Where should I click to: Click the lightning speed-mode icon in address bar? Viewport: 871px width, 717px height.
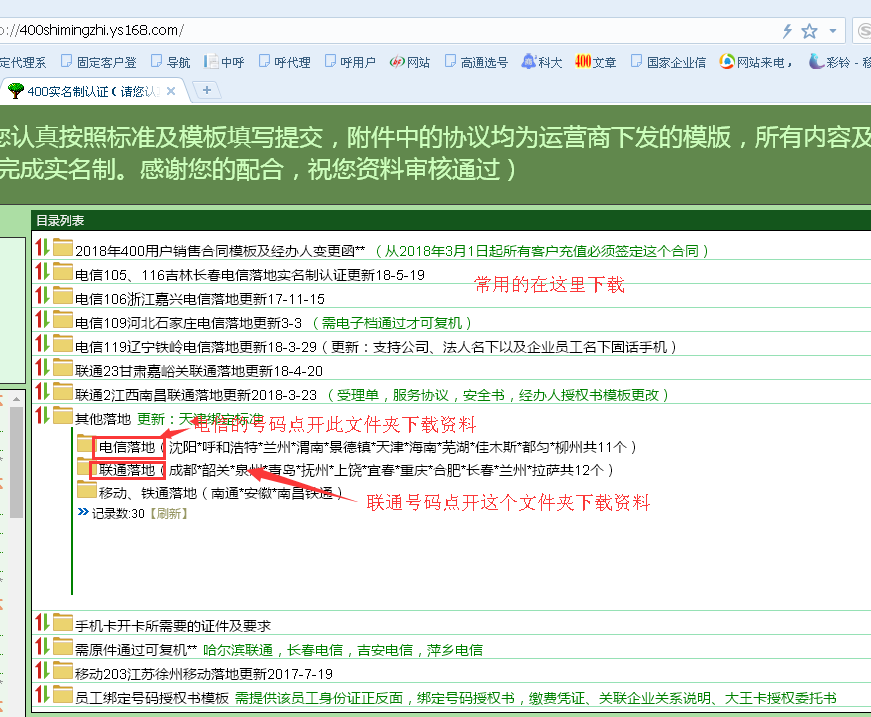[x=787, y=31]
